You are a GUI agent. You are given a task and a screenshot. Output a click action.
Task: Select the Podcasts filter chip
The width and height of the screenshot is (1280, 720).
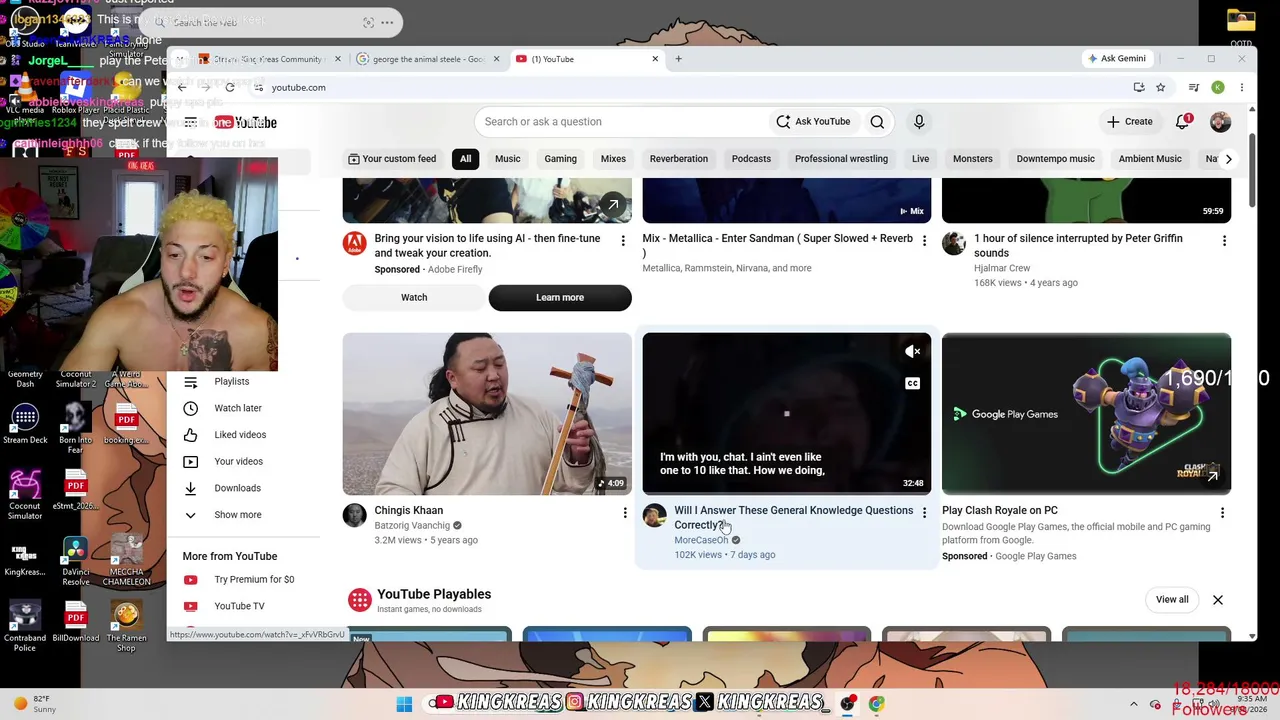[751, 159]
